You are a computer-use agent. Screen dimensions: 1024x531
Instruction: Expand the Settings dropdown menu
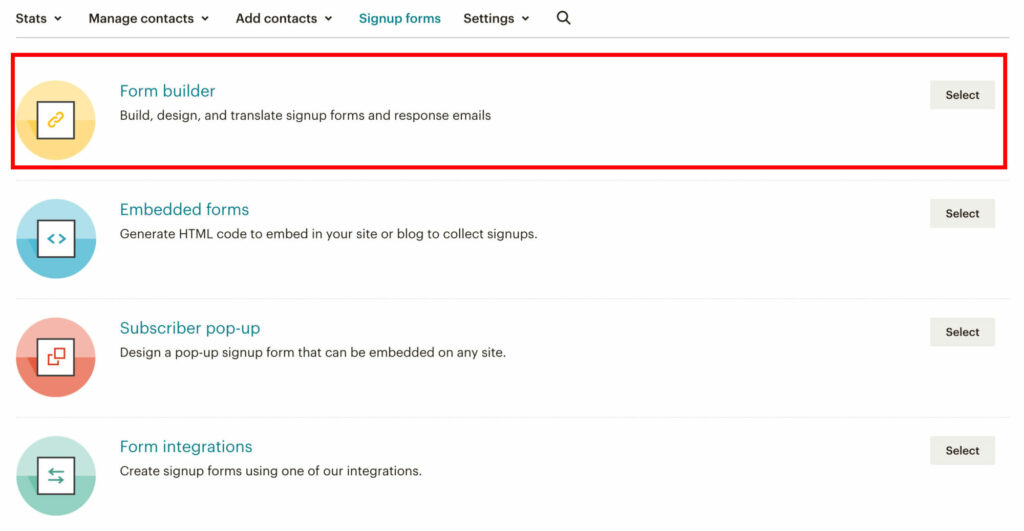pyautogui.click(x=496, y=18)
